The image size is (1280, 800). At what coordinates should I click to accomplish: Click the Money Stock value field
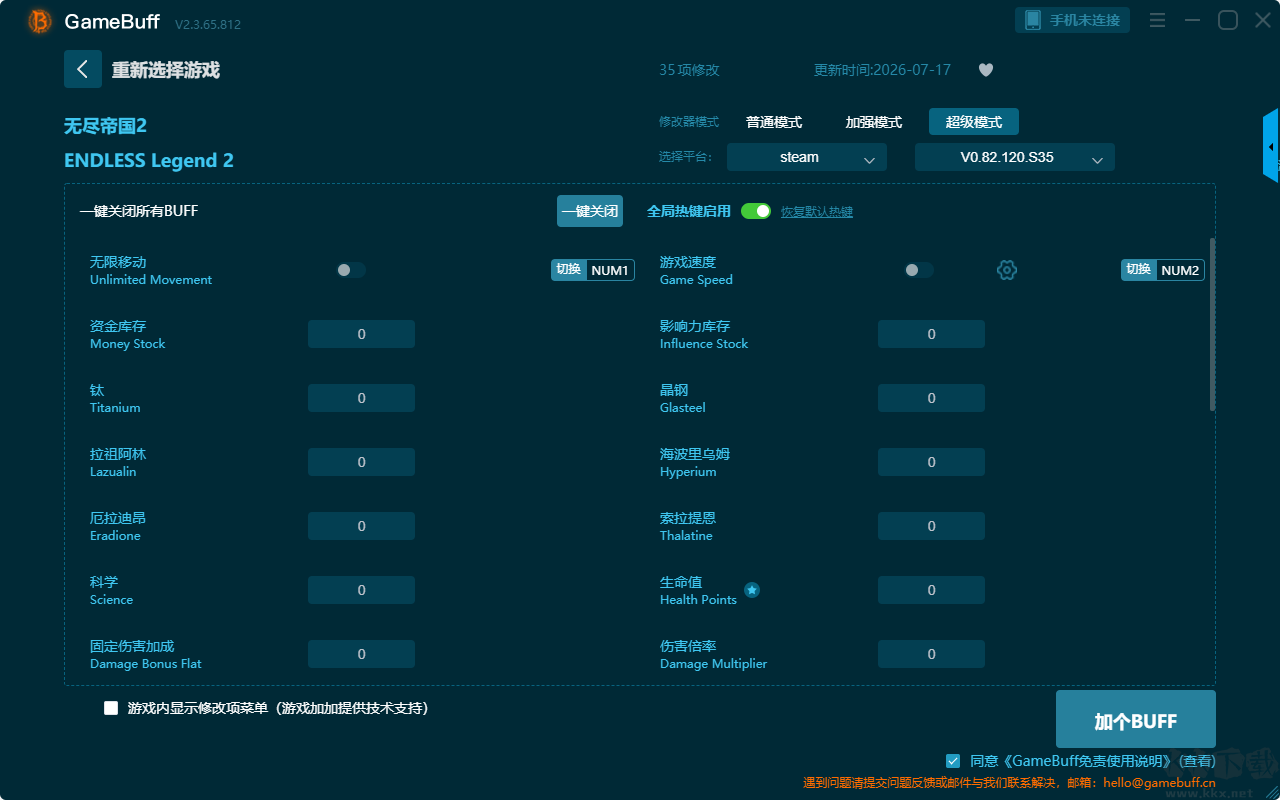pyautogui.click(x=361, y=334)
